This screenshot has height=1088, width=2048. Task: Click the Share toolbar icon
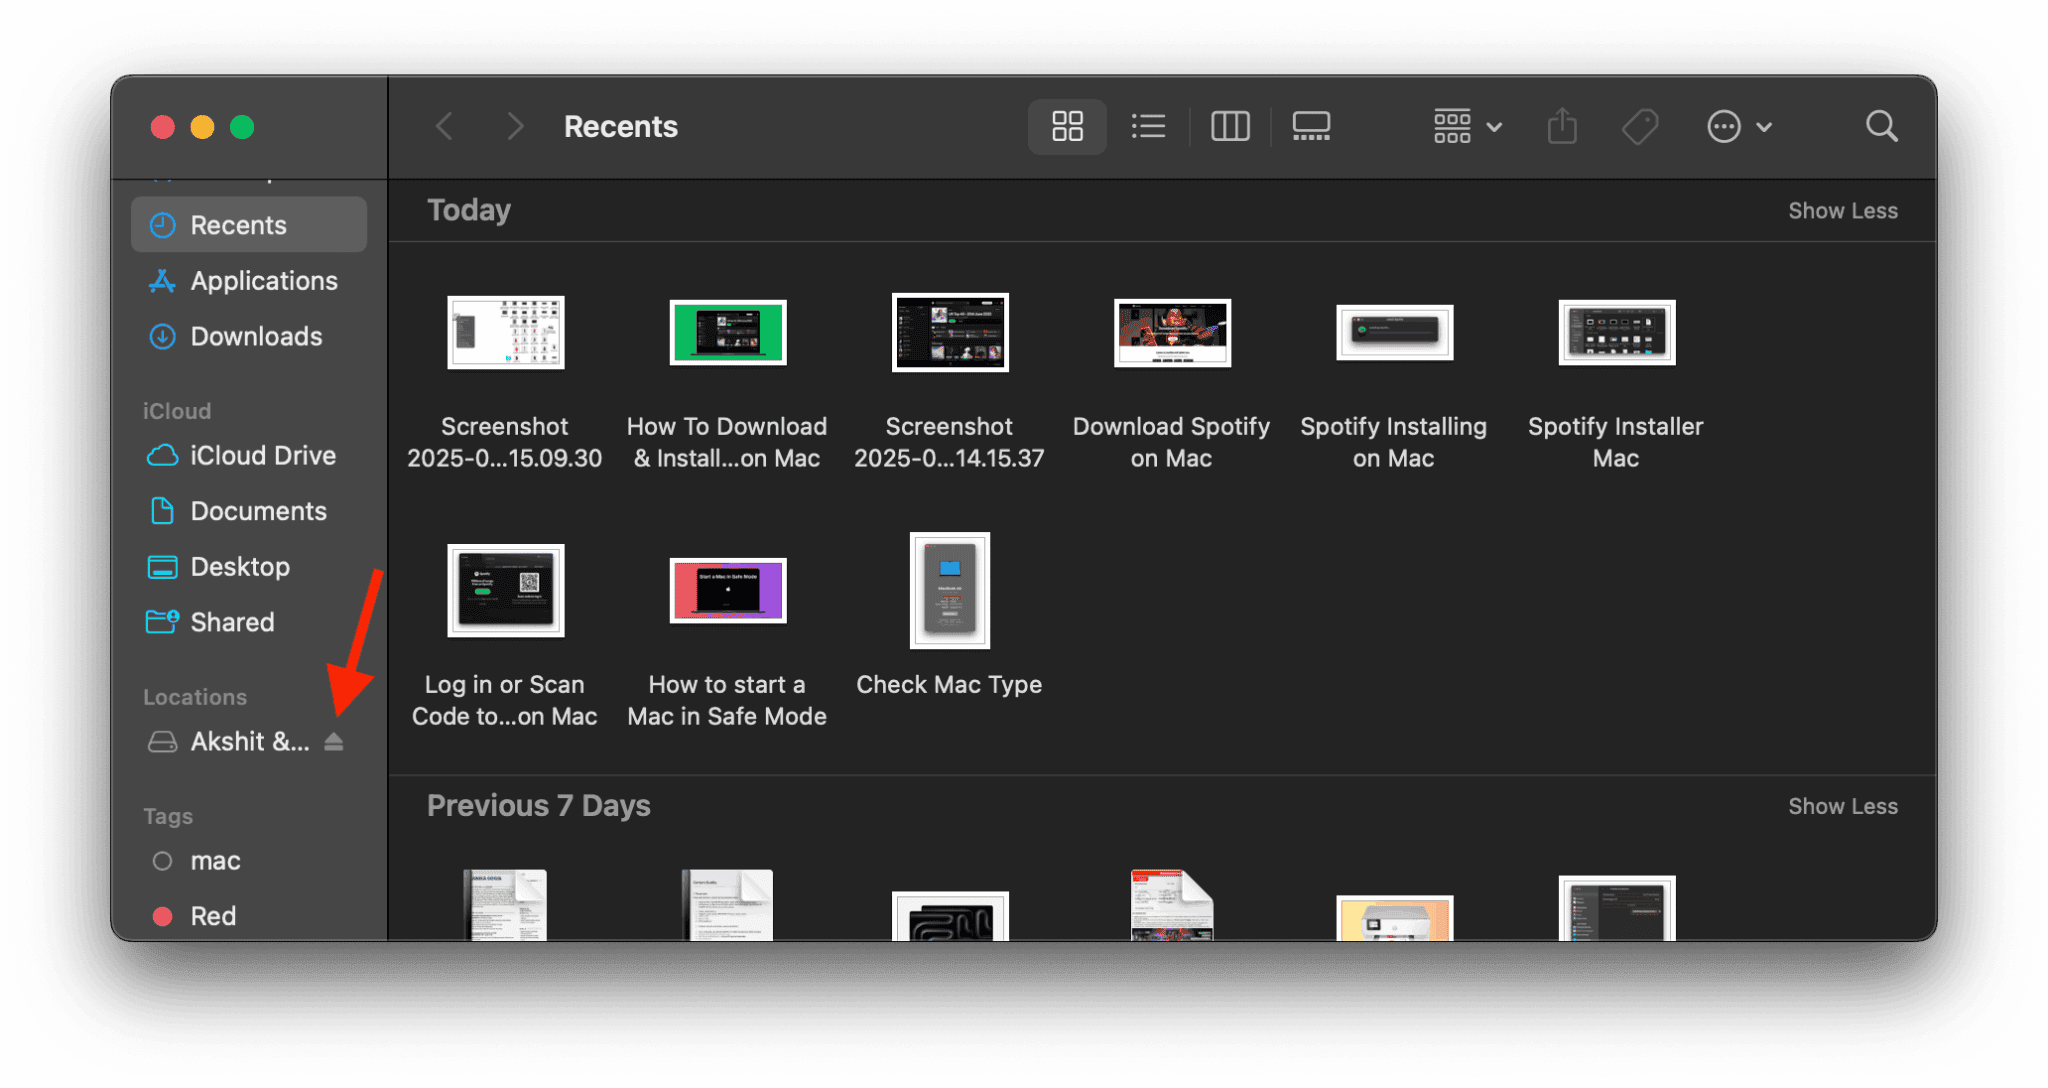(x=1562, y=127)
